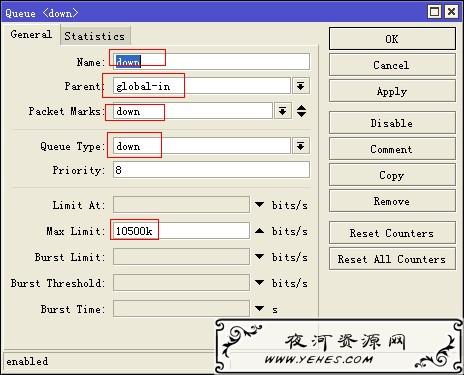Viewport: 464px width, 375px height.
Task: Open the Packet Marks dropdown
Action: (282, 111)
